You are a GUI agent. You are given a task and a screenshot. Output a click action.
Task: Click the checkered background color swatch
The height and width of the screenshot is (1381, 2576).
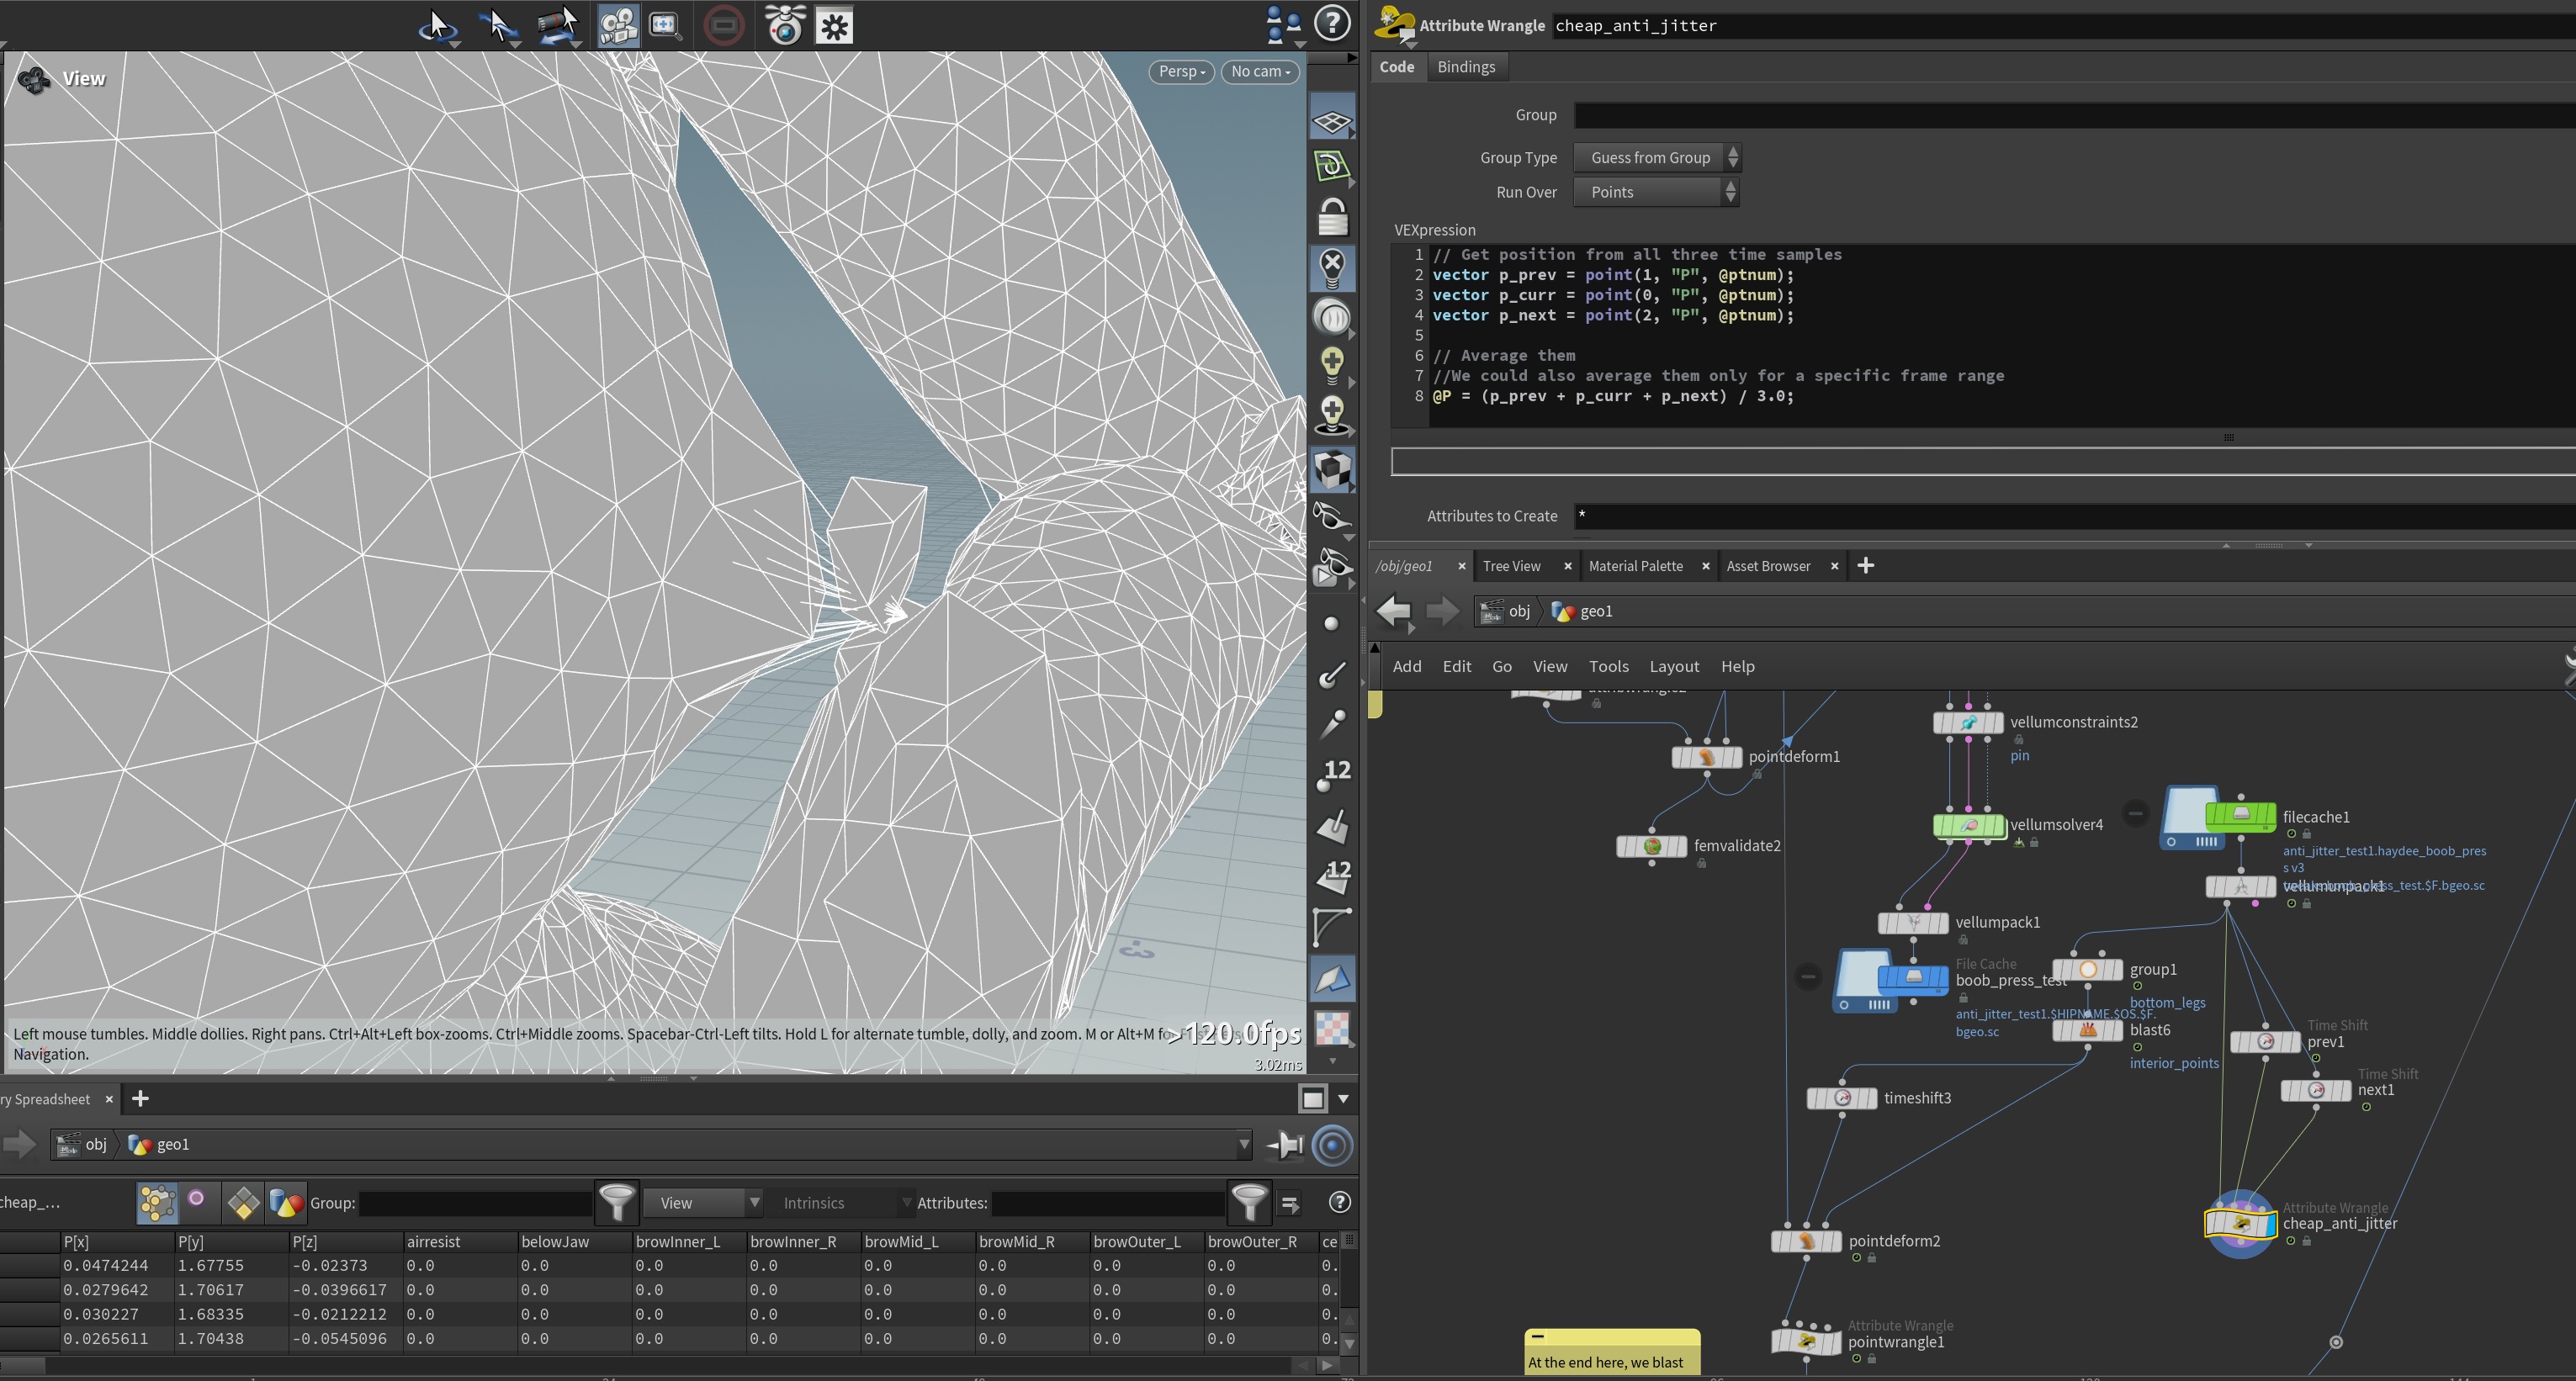pos(1332,1027)
